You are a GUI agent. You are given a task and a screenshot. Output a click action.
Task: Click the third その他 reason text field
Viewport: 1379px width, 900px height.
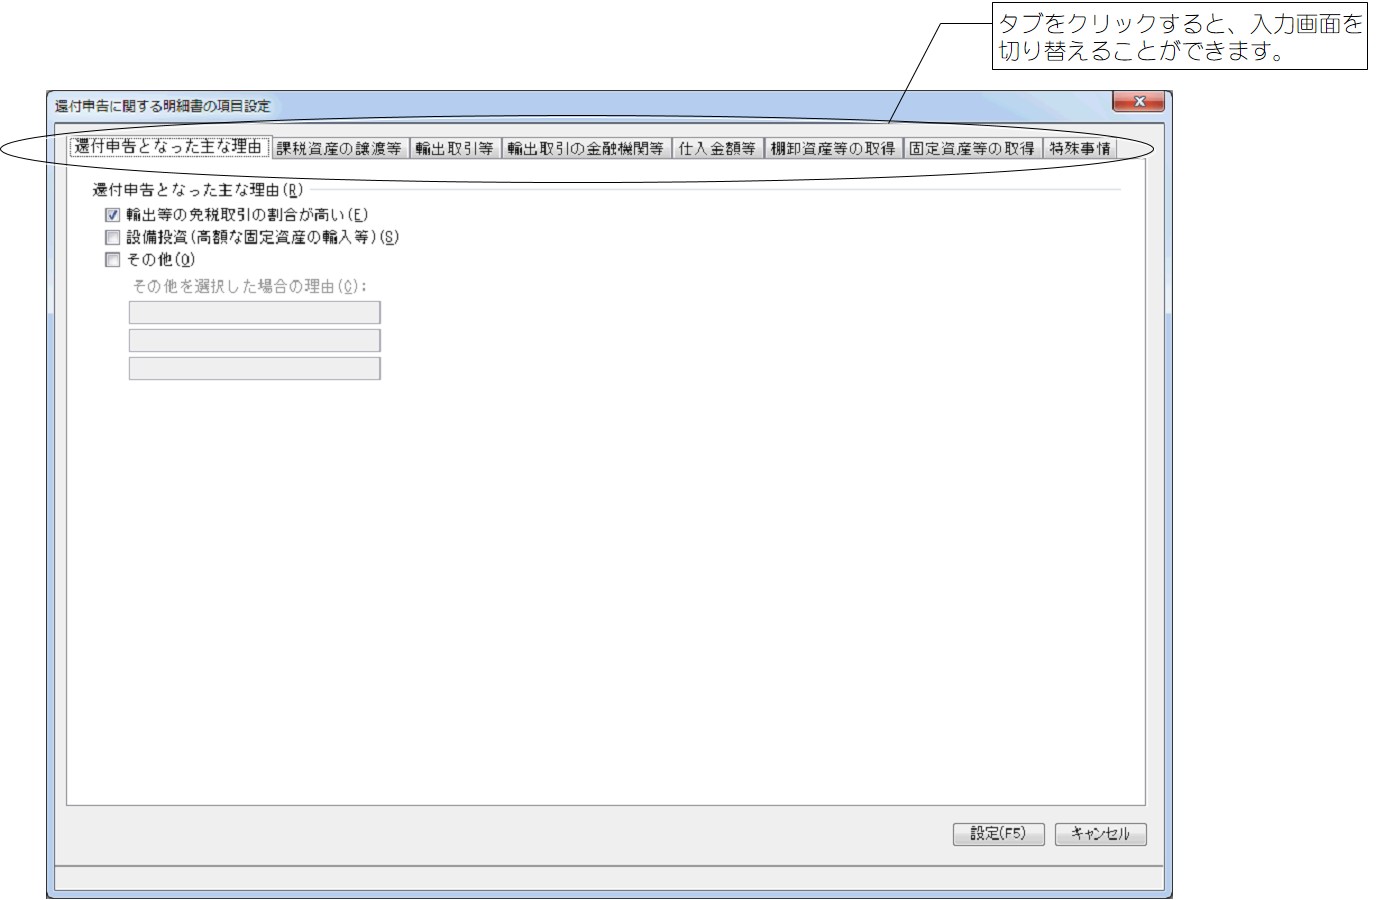click(x=254, y=369)
